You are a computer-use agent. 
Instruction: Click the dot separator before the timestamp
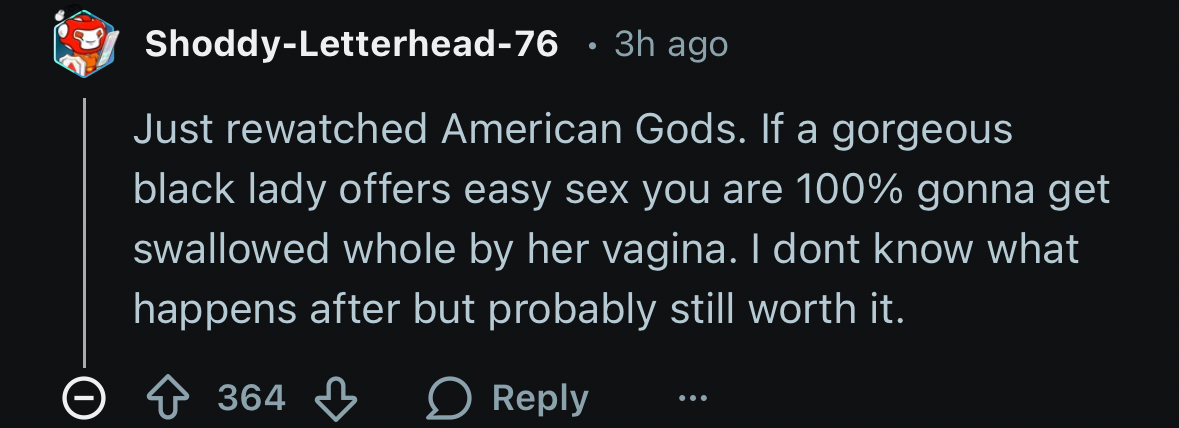point(594,46)
